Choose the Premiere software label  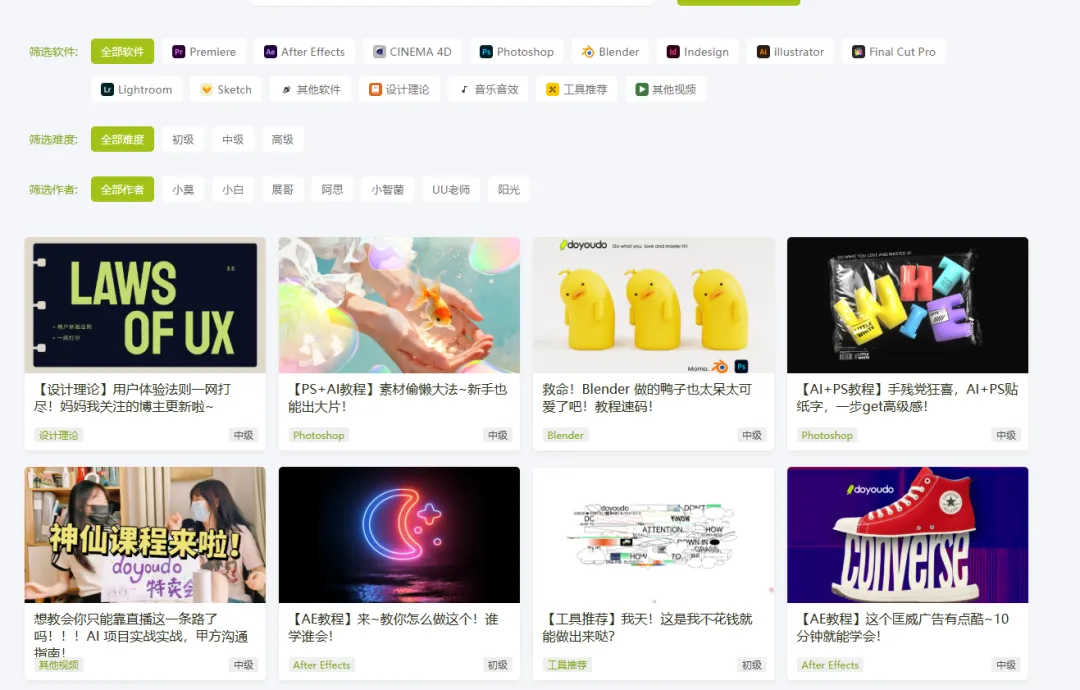(213, 52)
